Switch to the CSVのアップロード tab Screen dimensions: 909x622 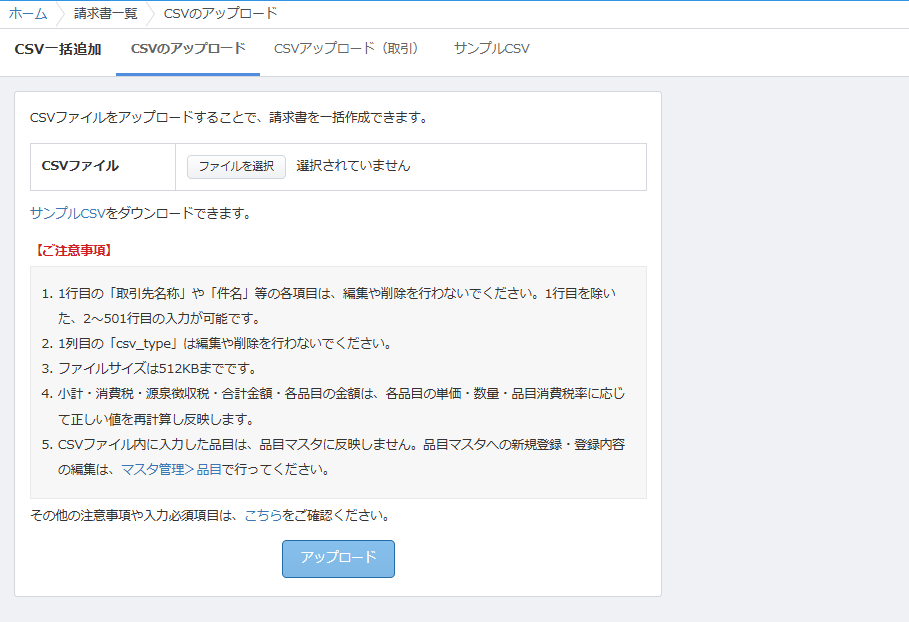coord(188,49)
